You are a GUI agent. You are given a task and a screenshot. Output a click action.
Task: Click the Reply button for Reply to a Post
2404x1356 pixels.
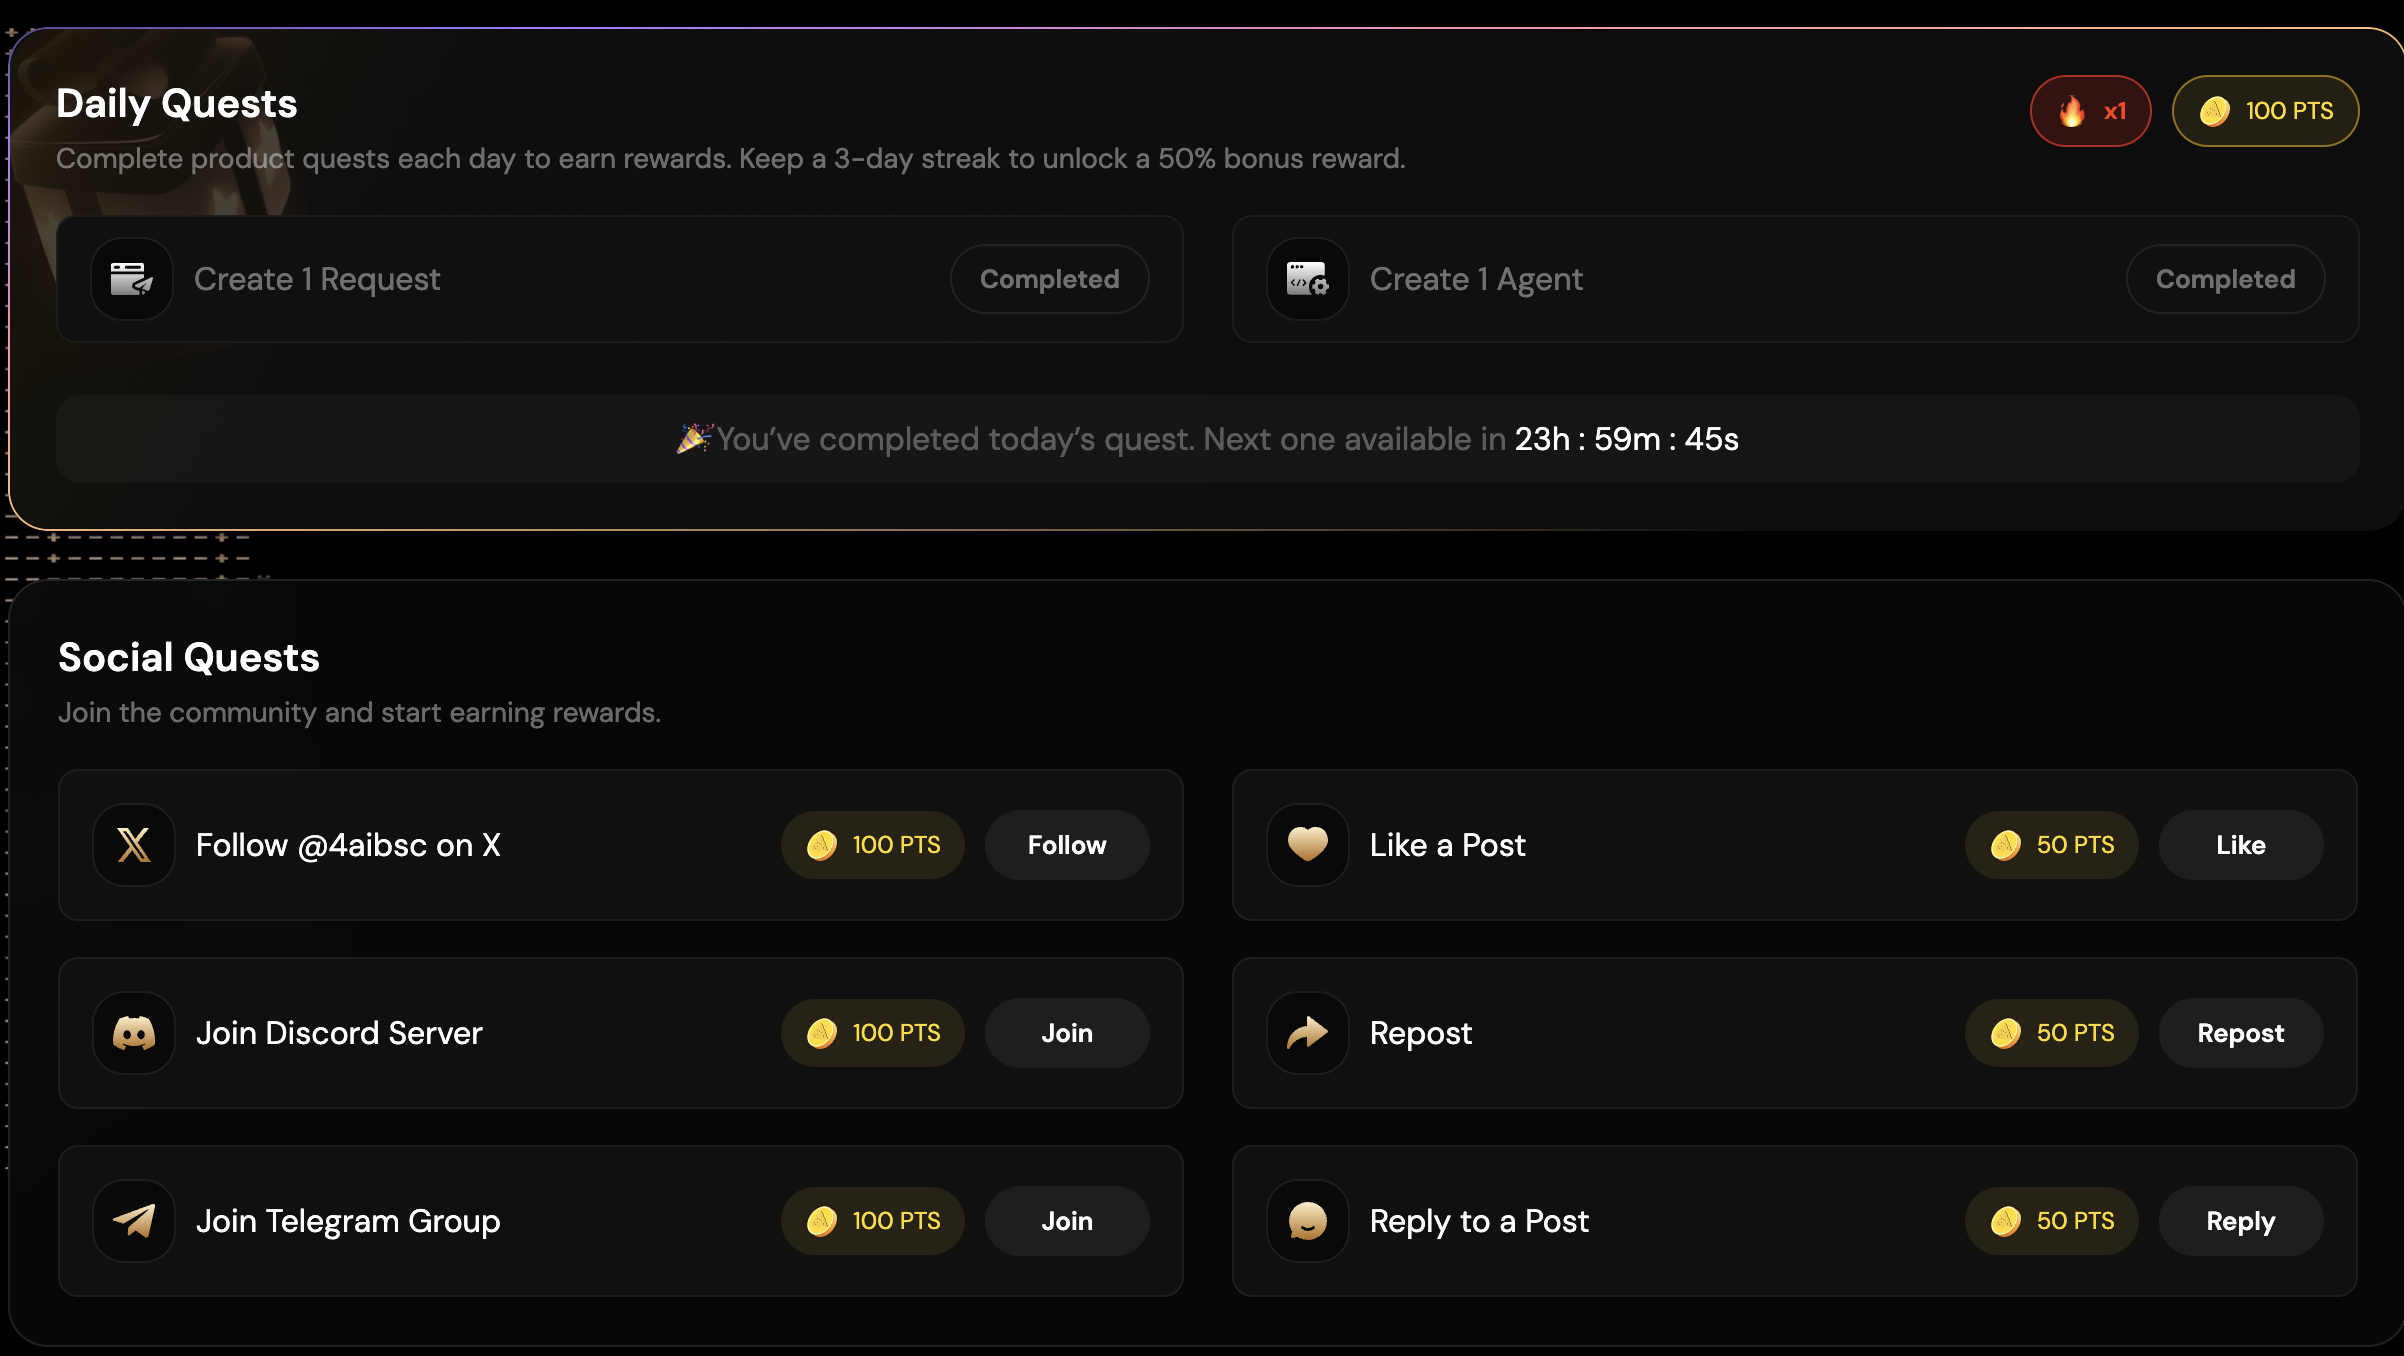click(2241, 1221)
